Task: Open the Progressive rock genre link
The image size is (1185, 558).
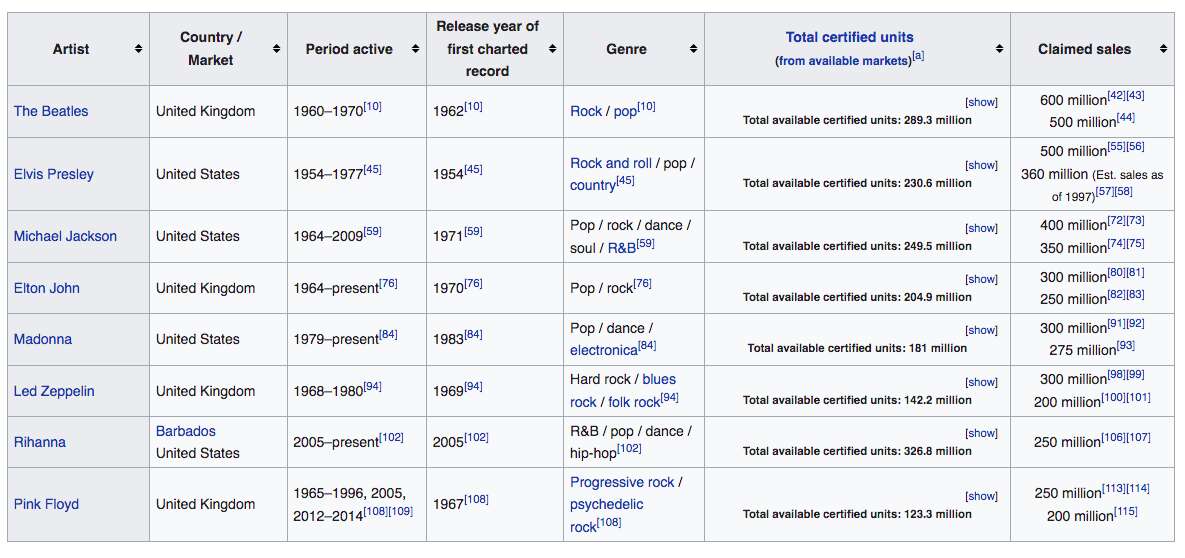Action: click(x=622, y=482)
